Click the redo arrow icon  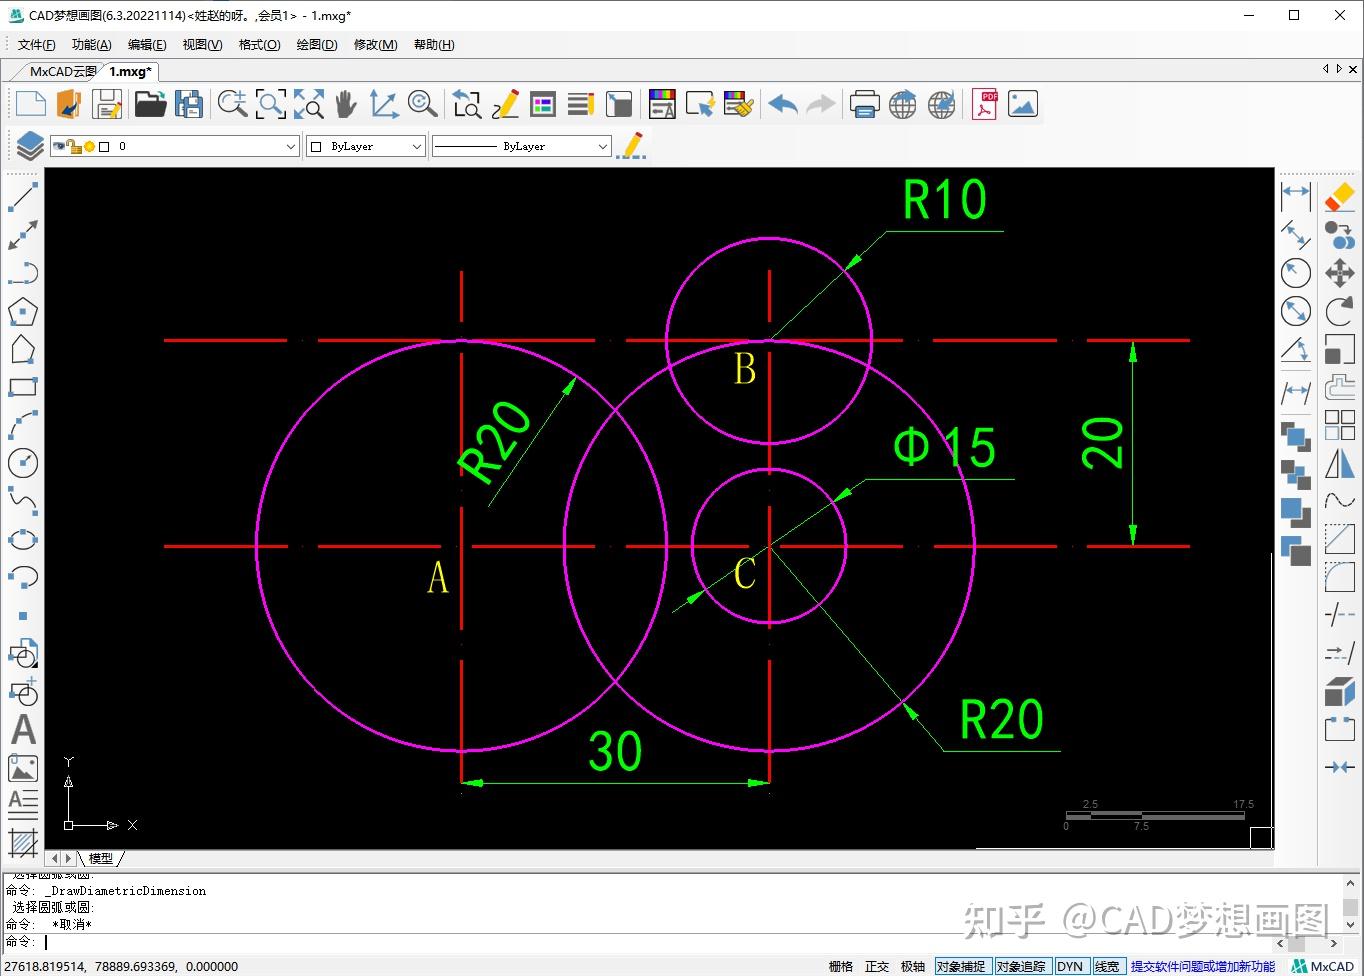(821, 104)
